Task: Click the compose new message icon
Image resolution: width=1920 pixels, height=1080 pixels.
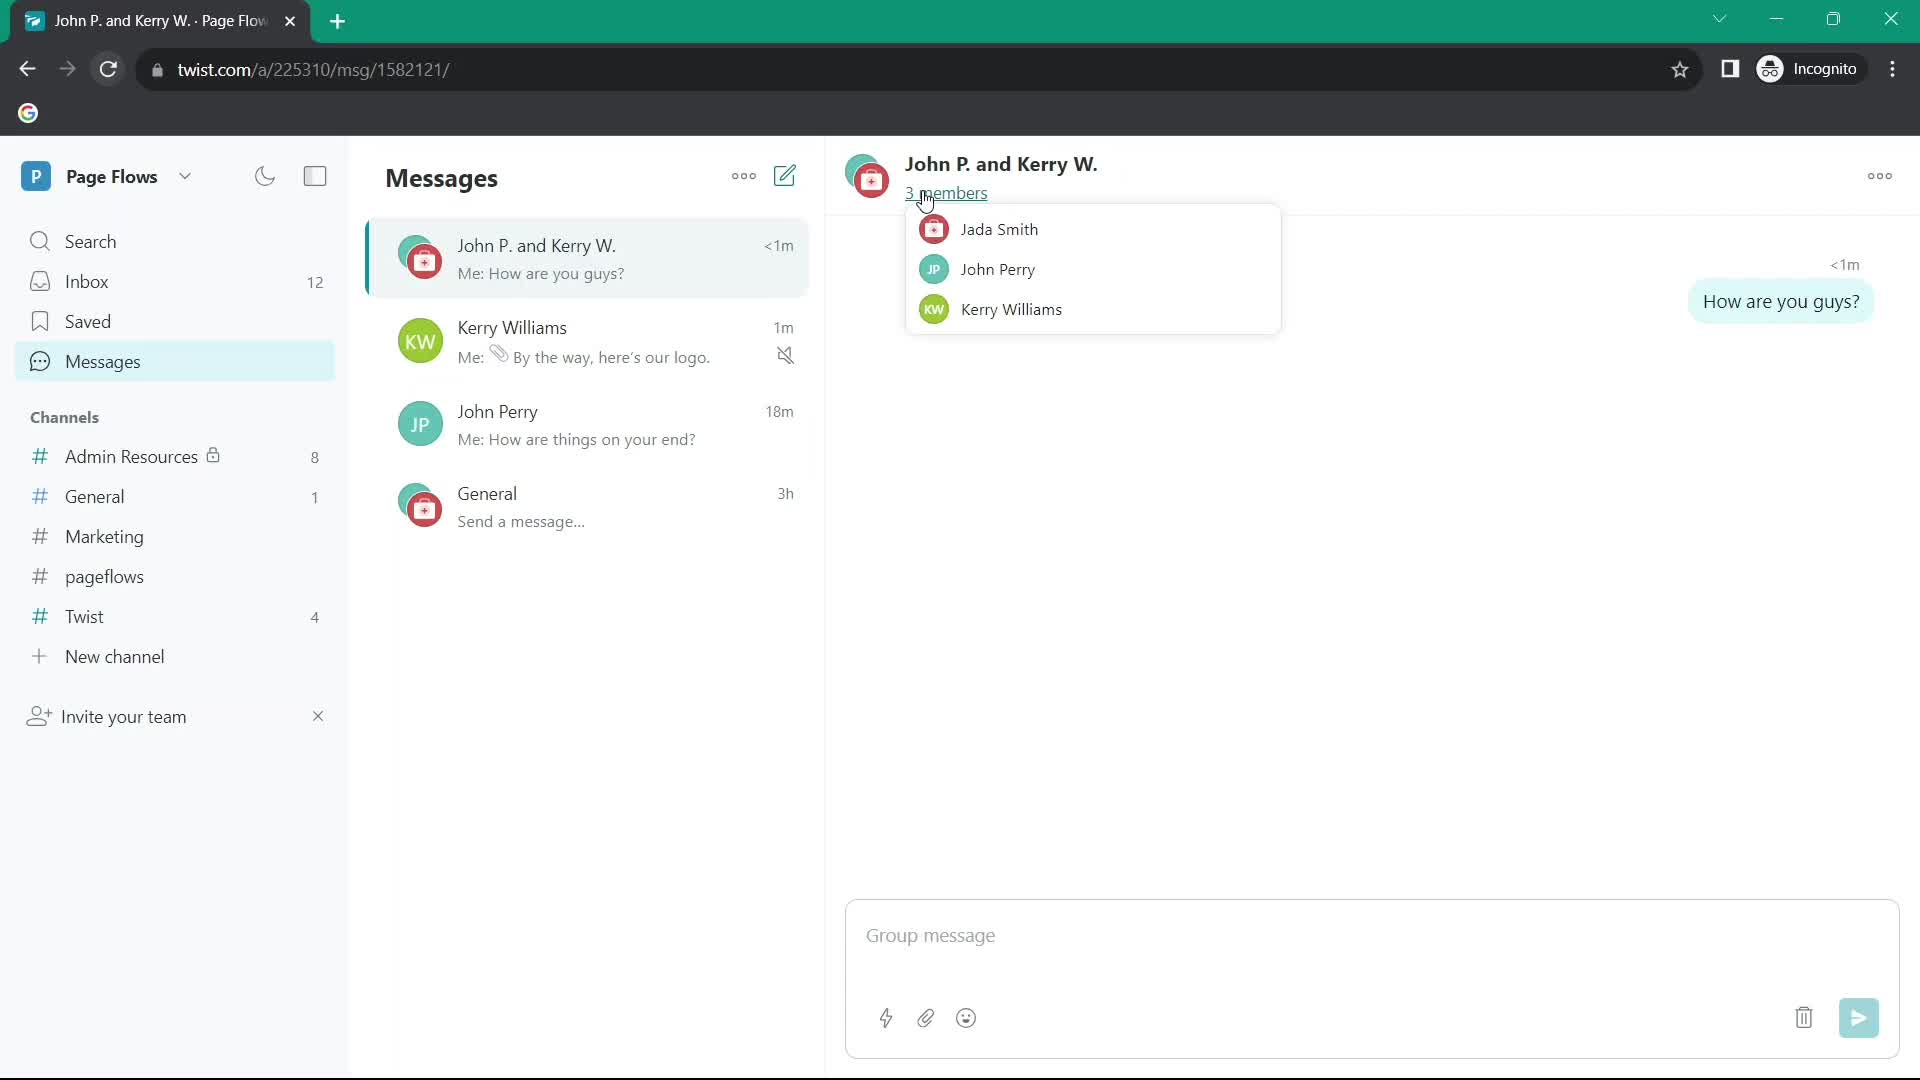Action: [787, 175]
